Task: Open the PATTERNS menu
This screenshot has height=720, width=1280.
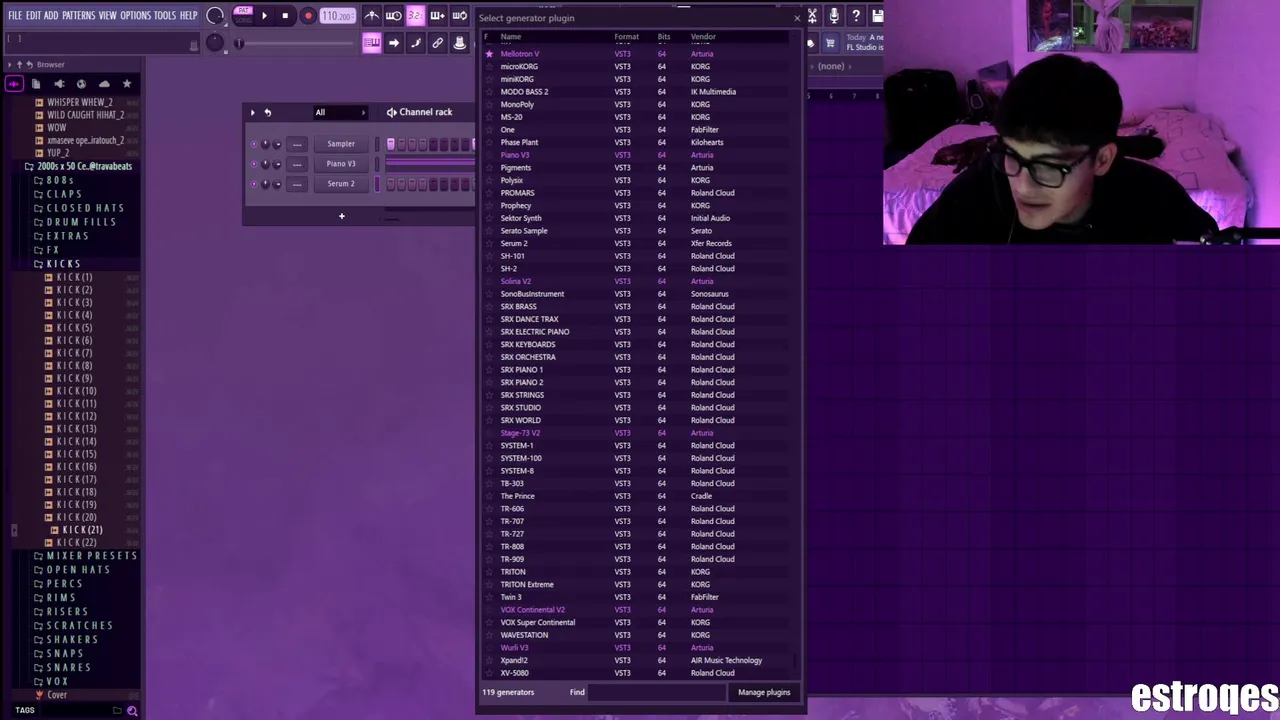Action: tap(79, 16)
